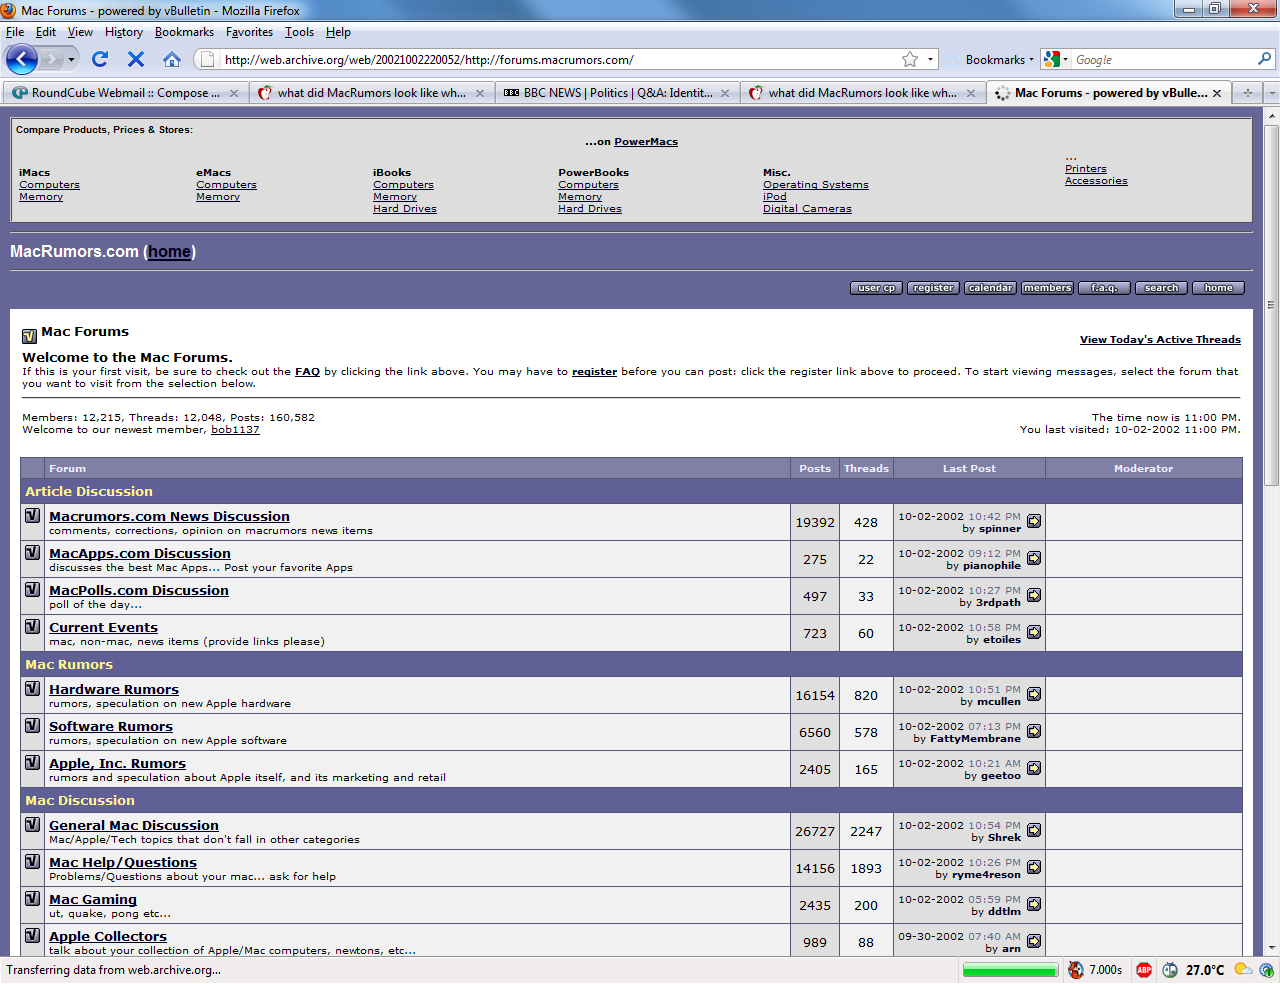Click the vBulletin logo next to Mac Forums heading
The image size is (1280, 984).
click(29, 337)
